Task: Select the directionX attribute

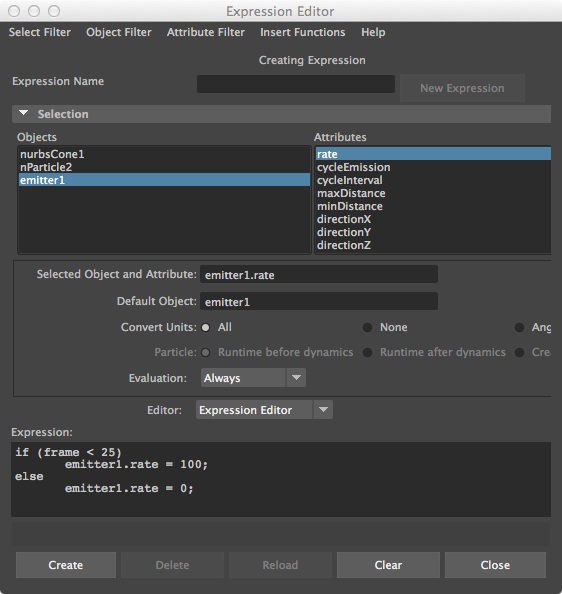Action: coord(433,219)
